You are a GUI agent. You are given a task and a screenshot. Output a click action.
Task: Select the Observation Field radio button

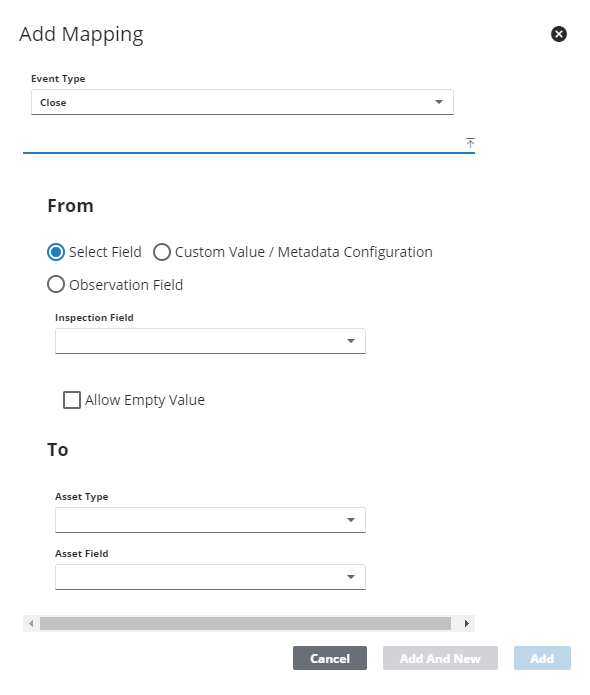56,285
